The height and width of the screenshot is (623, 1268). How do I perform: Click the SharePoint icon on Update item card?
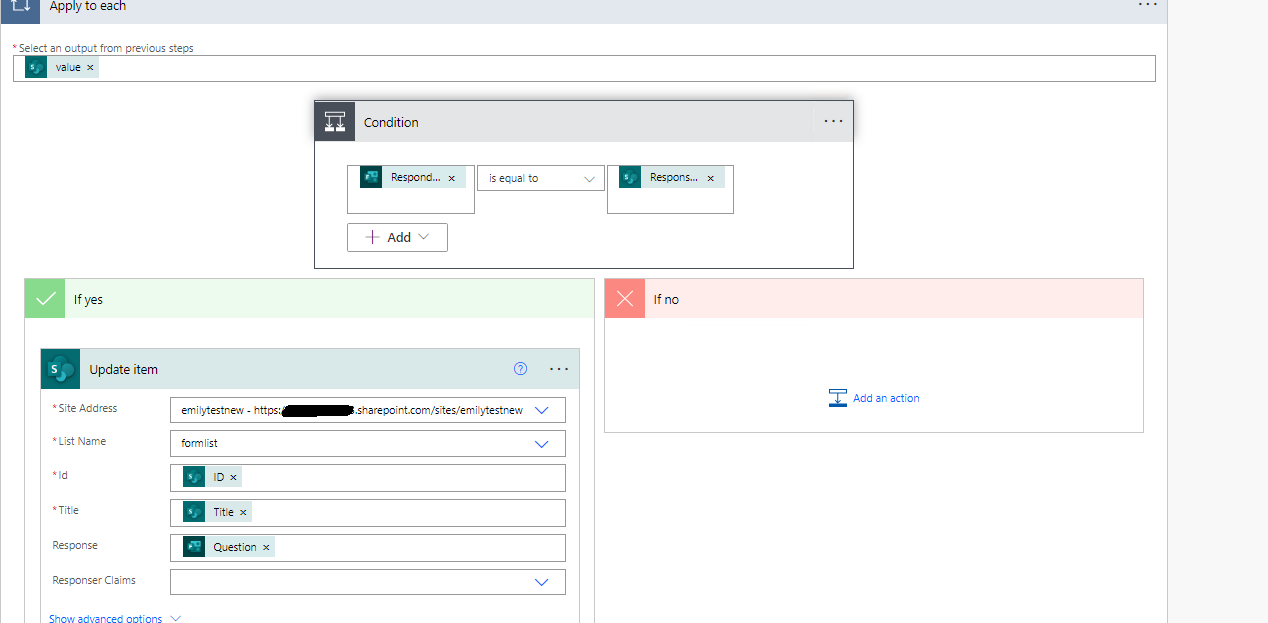(59, 369)
